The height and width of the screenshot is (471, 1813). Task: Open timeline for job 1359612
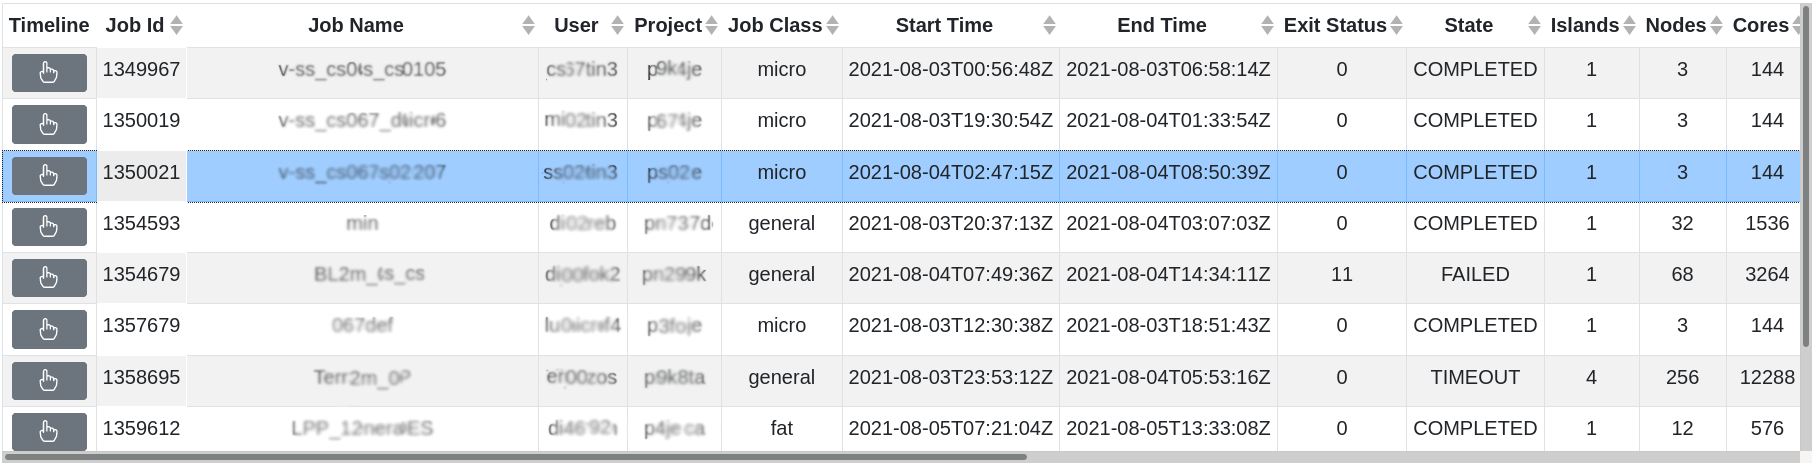(49, 432)
